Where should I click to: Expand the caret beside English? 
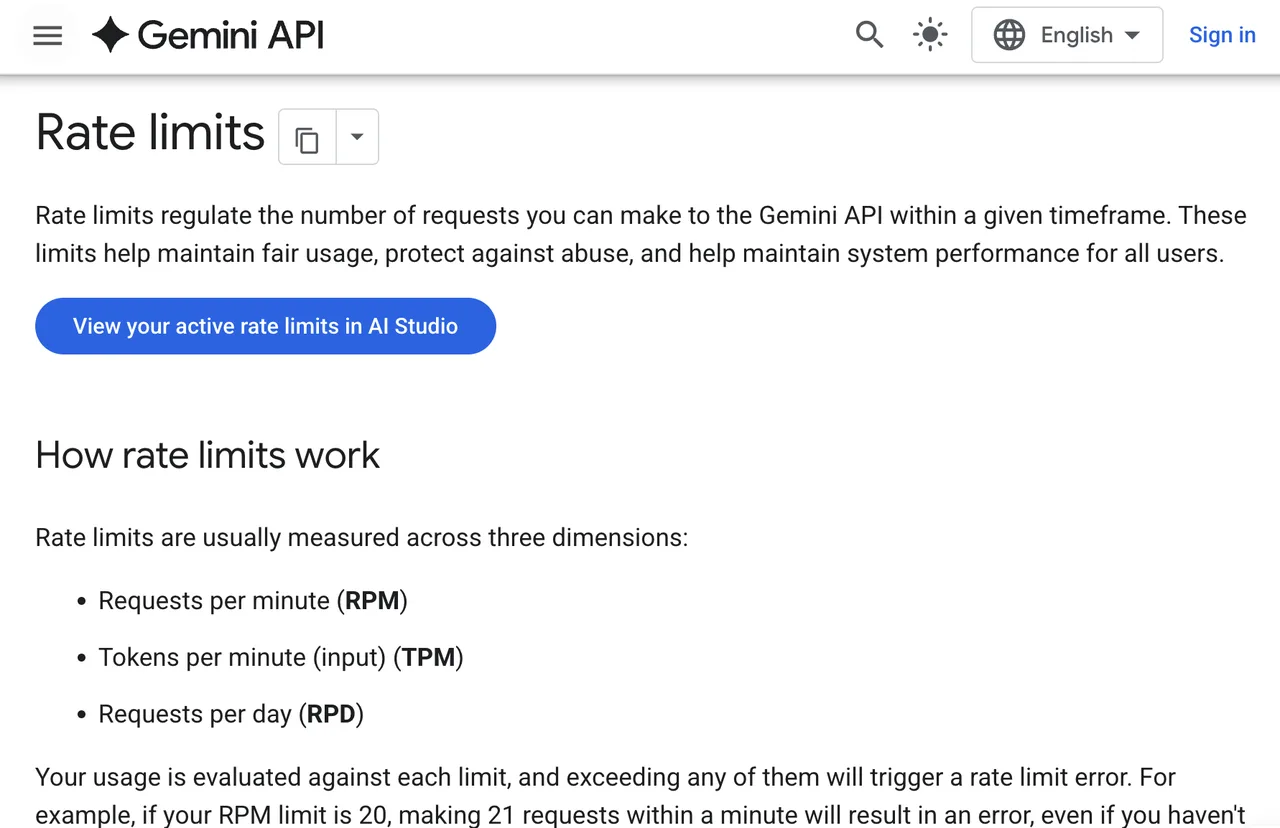[1132, 35]
